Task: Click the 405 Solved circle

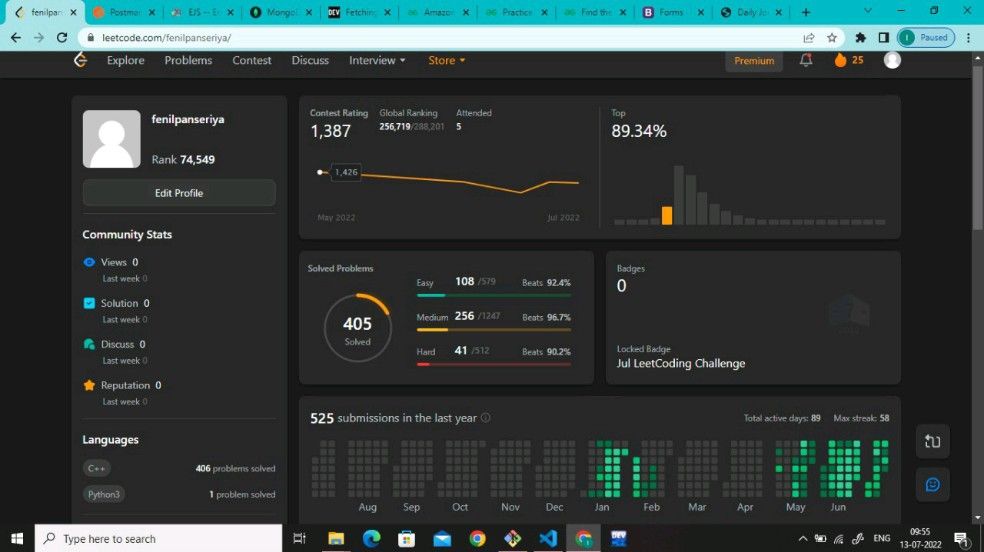Action: coord(358,328)
